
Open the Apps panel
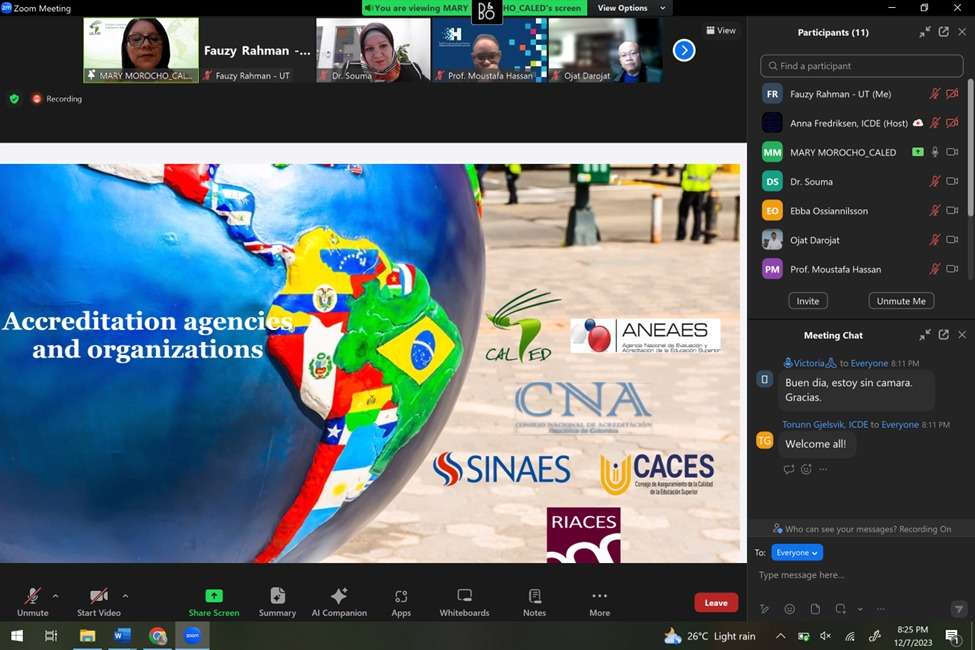[x=401, y=602]
